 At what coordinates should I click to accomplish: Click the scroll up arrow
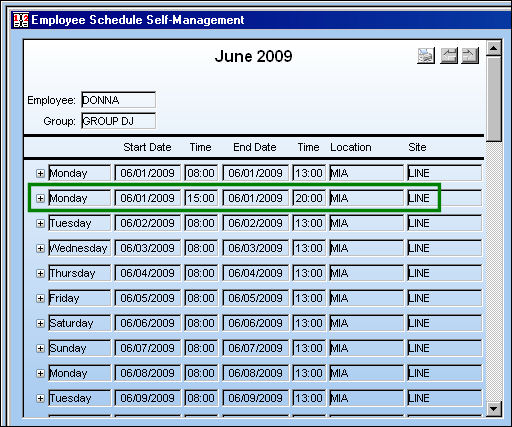[x=494, y=48]
